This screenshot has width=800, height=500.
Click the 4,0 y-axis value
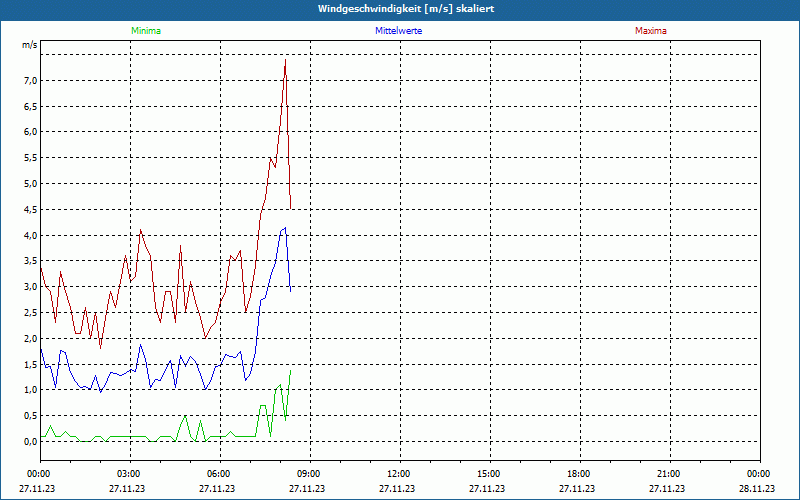[30, 235]
